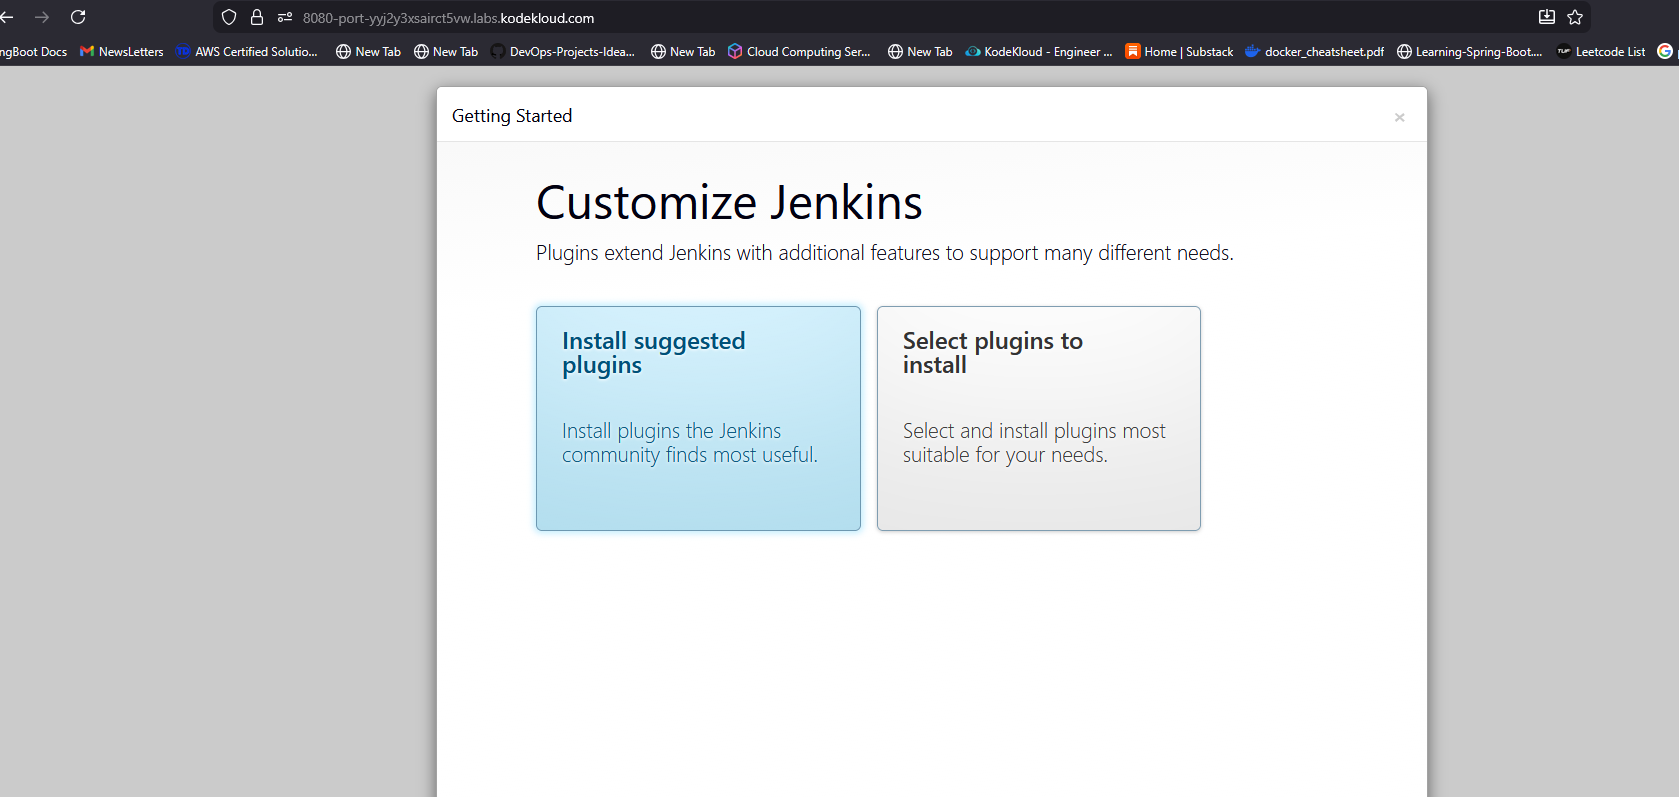The height and width of the screenshot is (797, 1679).
Task: Click the browser forward arrow
Action: click(x=42, y=17)
